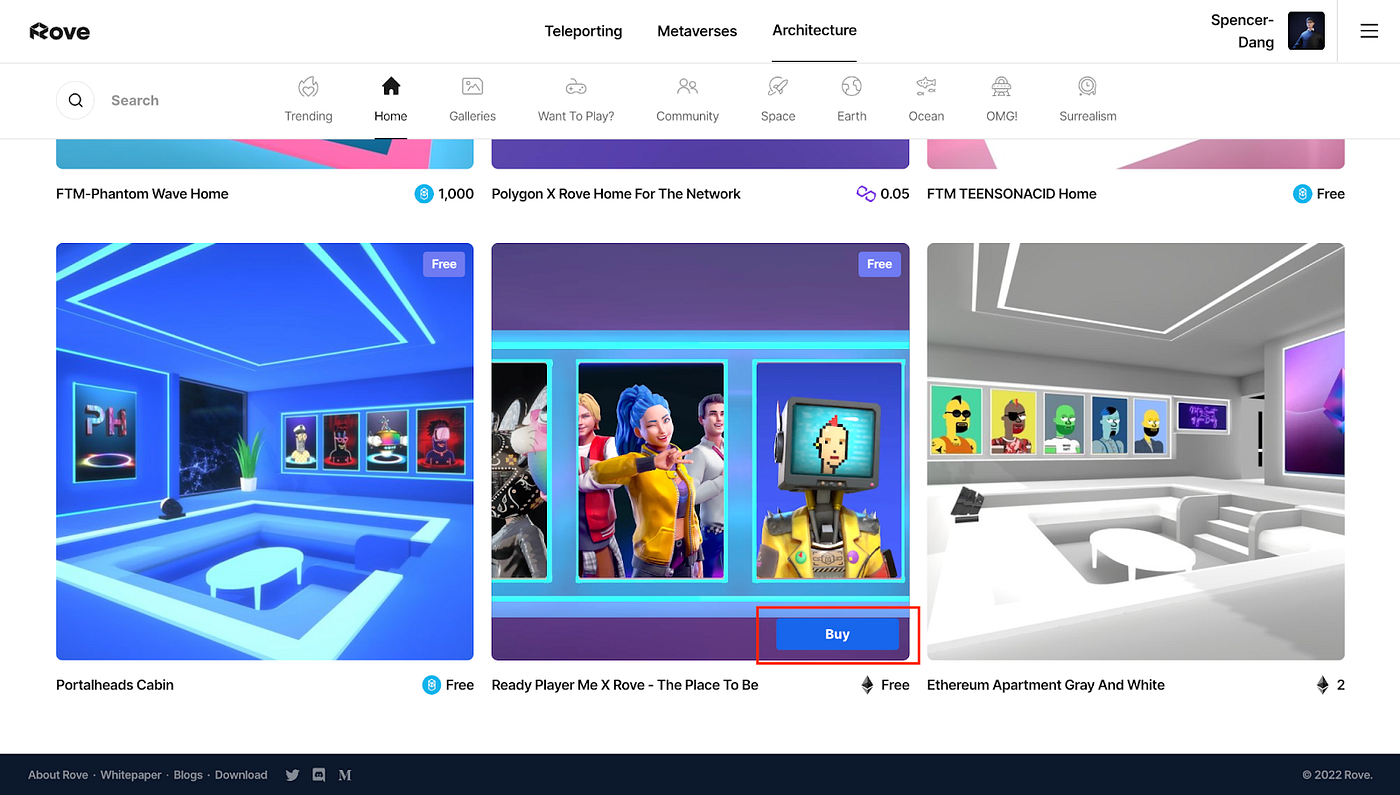Viewport: 1400px width, 795px height.
Task: Open the Download footer link
Action: click(241, 775)
